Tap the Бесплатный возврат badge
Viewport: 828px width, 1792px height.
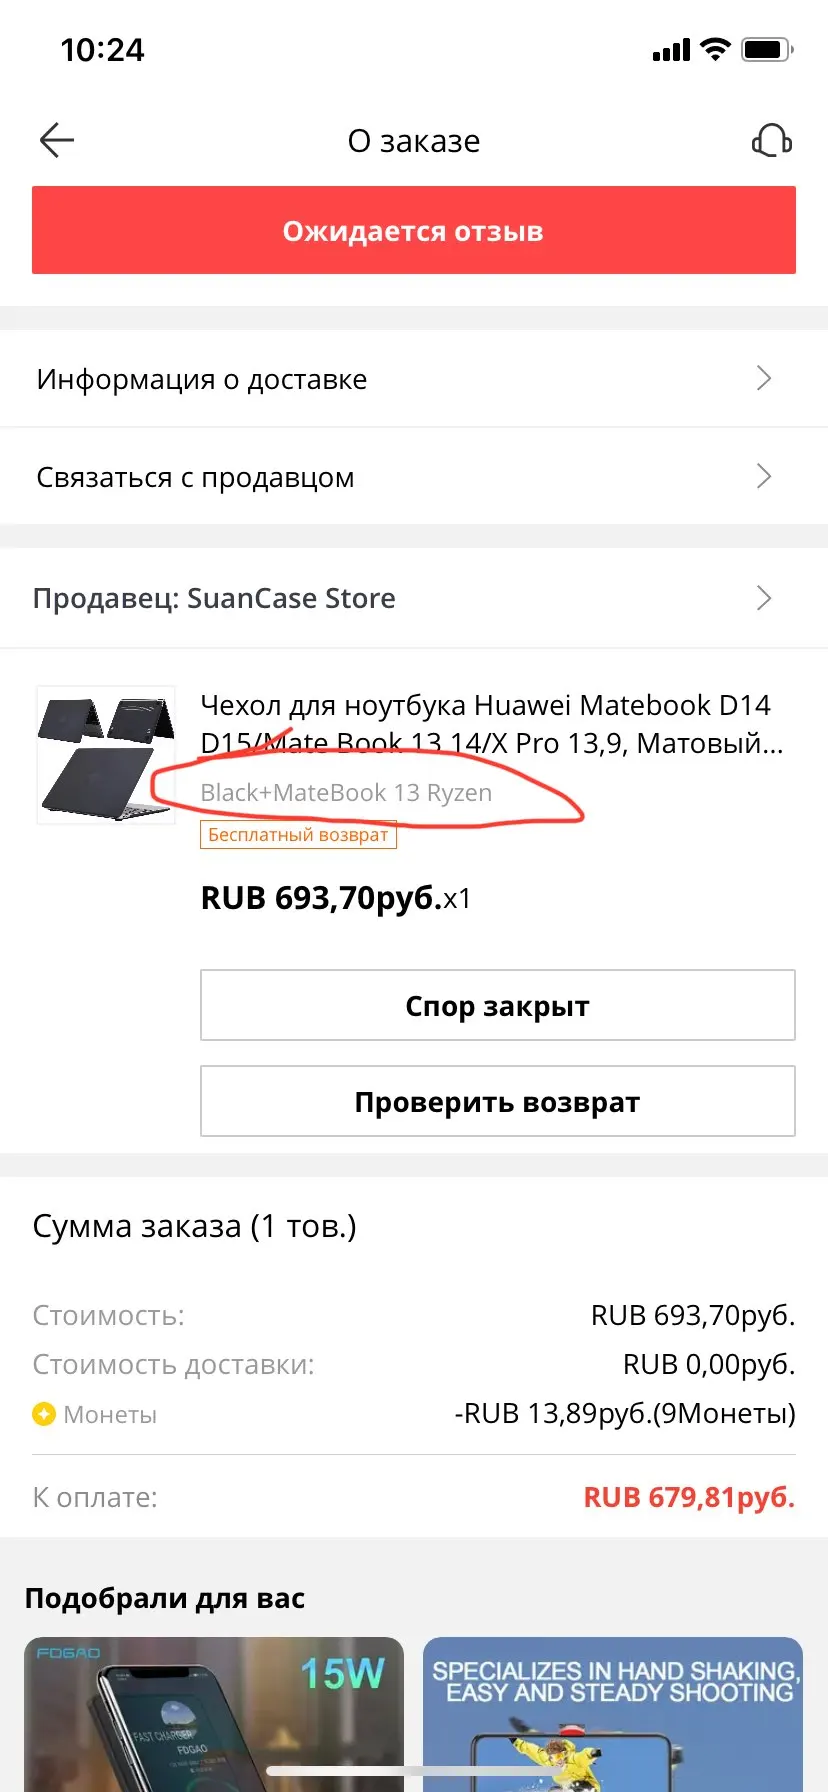298,835
